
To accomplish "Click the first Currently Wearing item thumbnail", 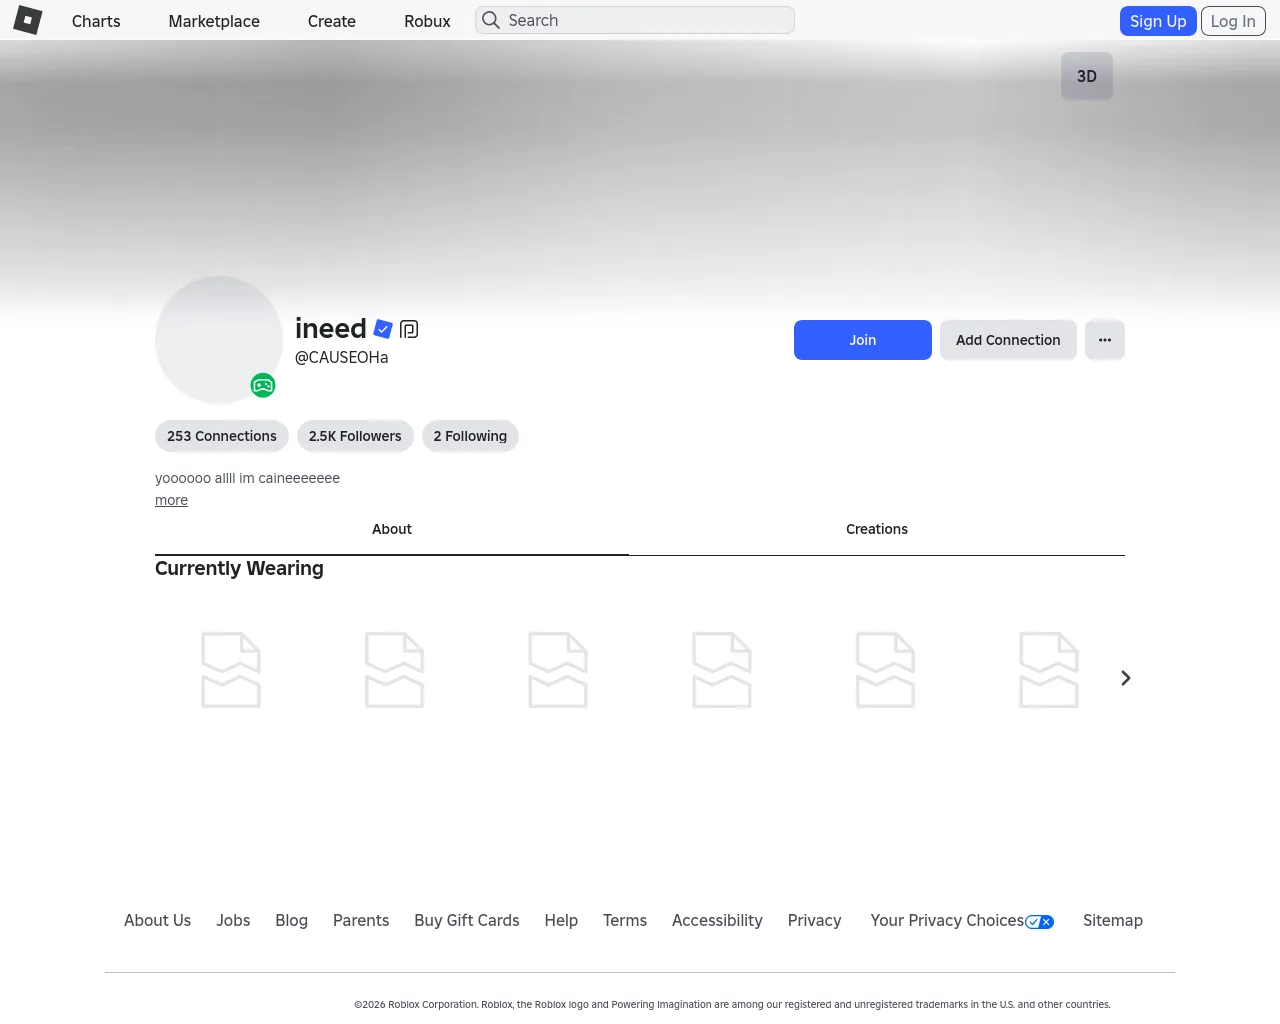I will 231,670.
